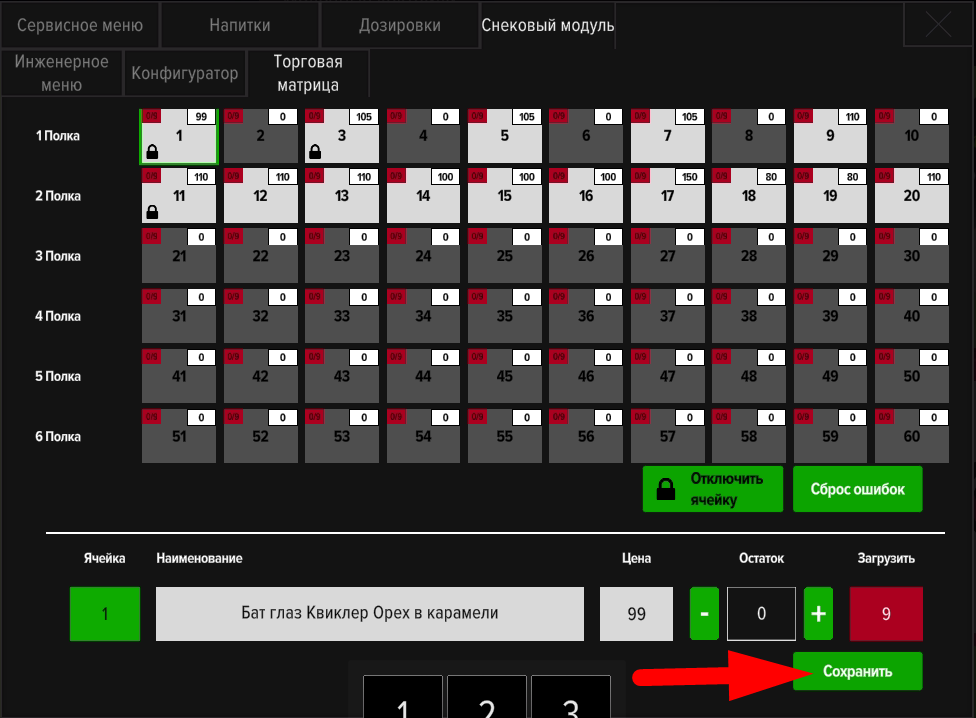Viewport: 976px width, 718px height.
Task: Open the Напитки tab
Action: pos(240,25)
